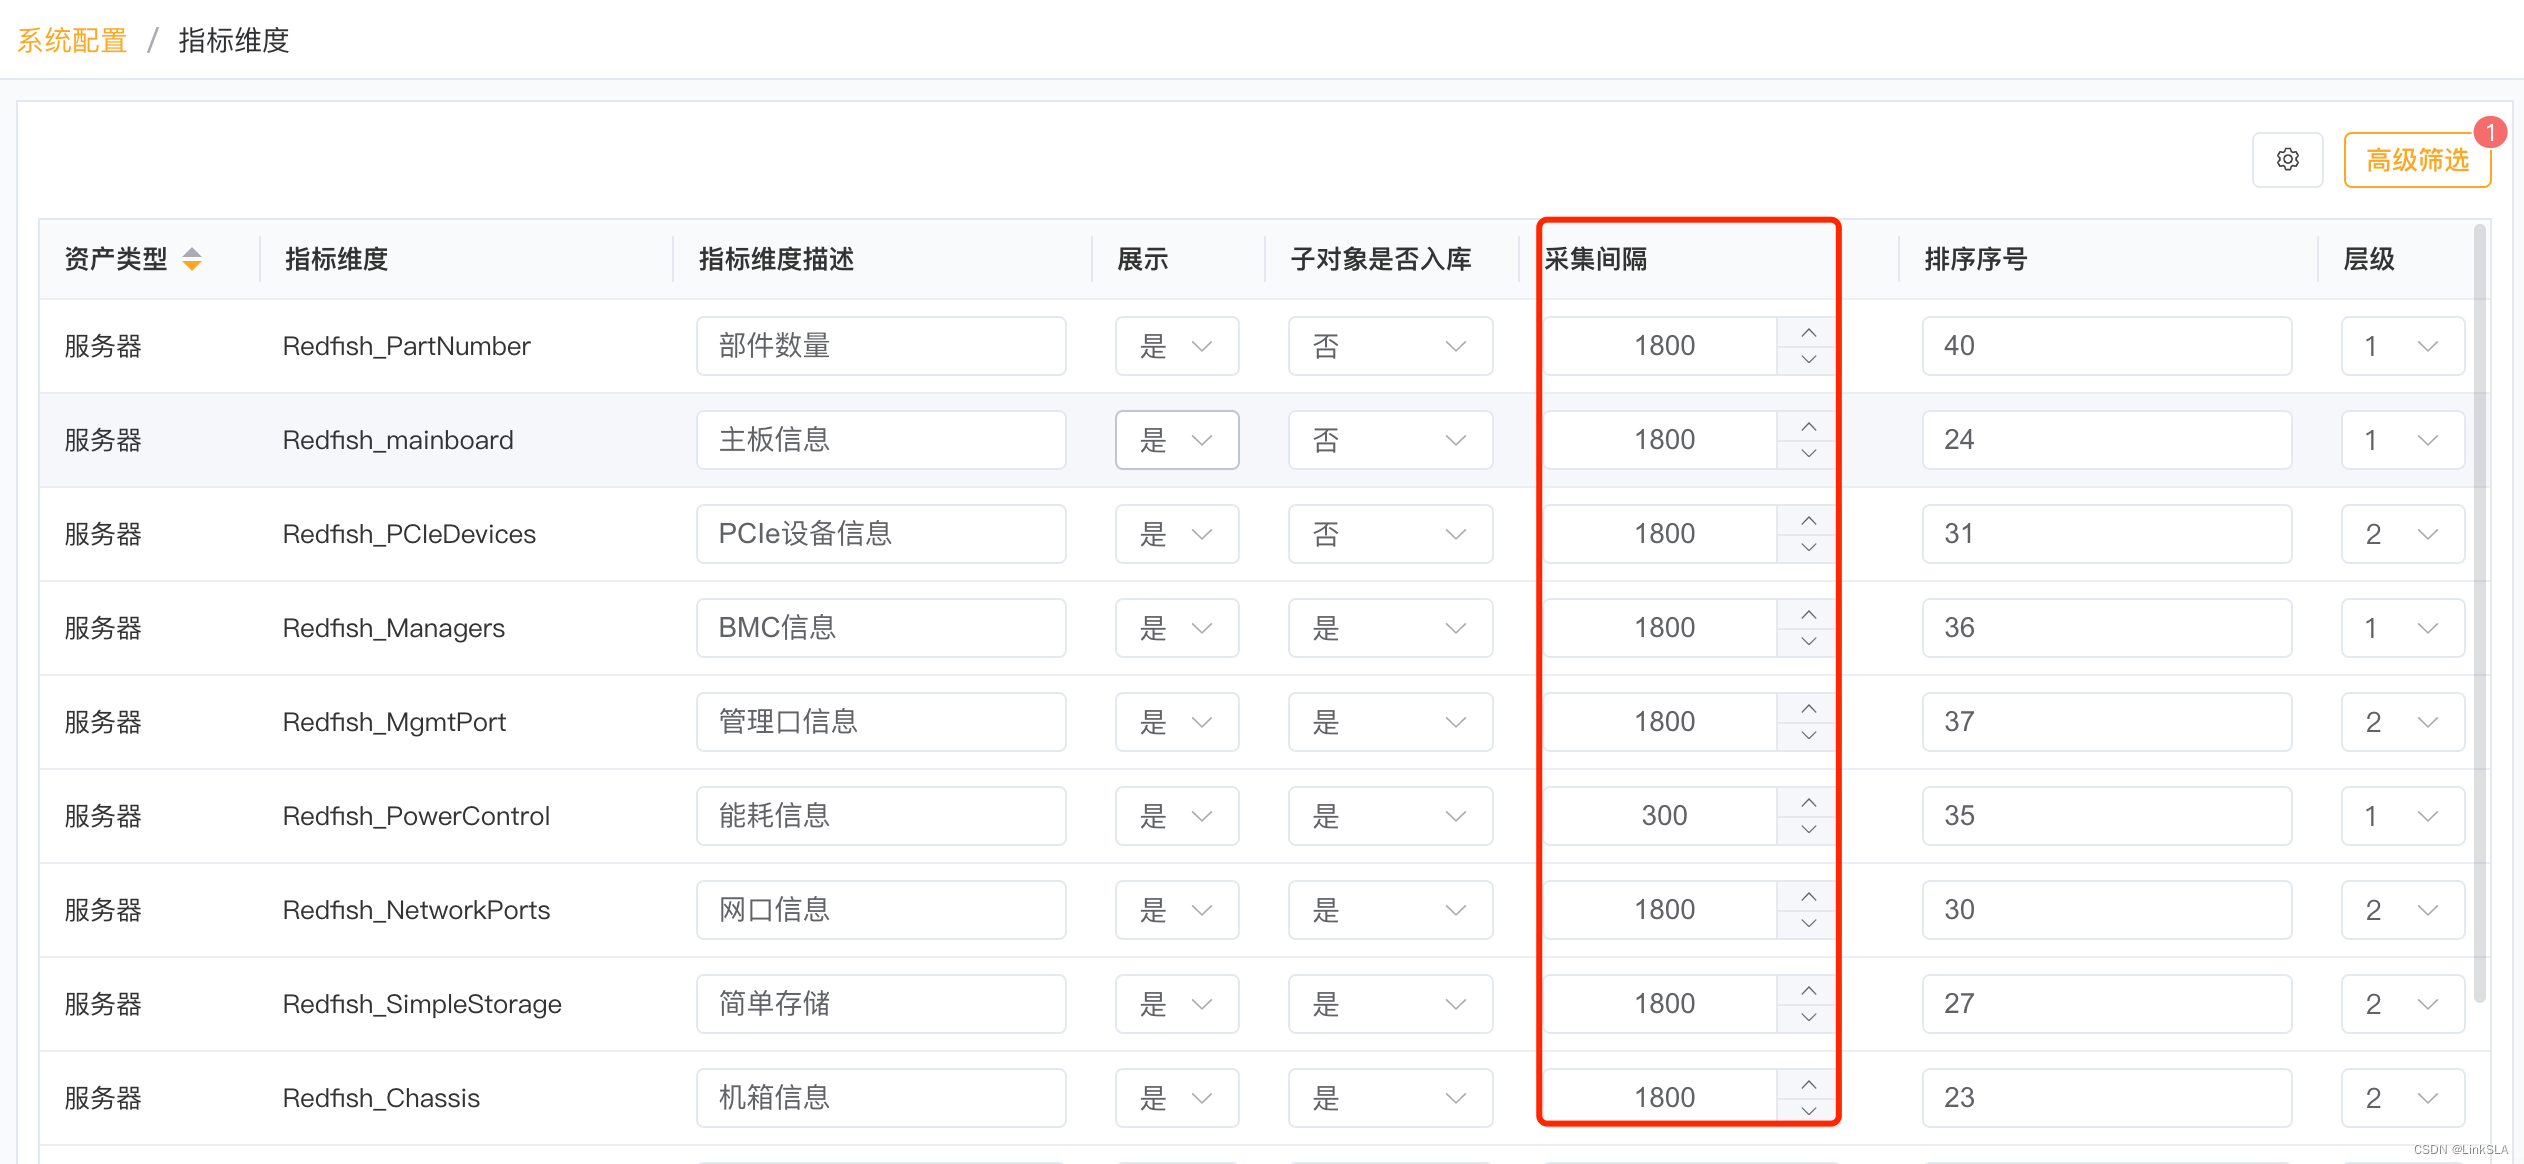Open 展示 dropdown for Redfish_Chassis
Viewport: 2524px width, 1164px height.
pos(1177,1098)
